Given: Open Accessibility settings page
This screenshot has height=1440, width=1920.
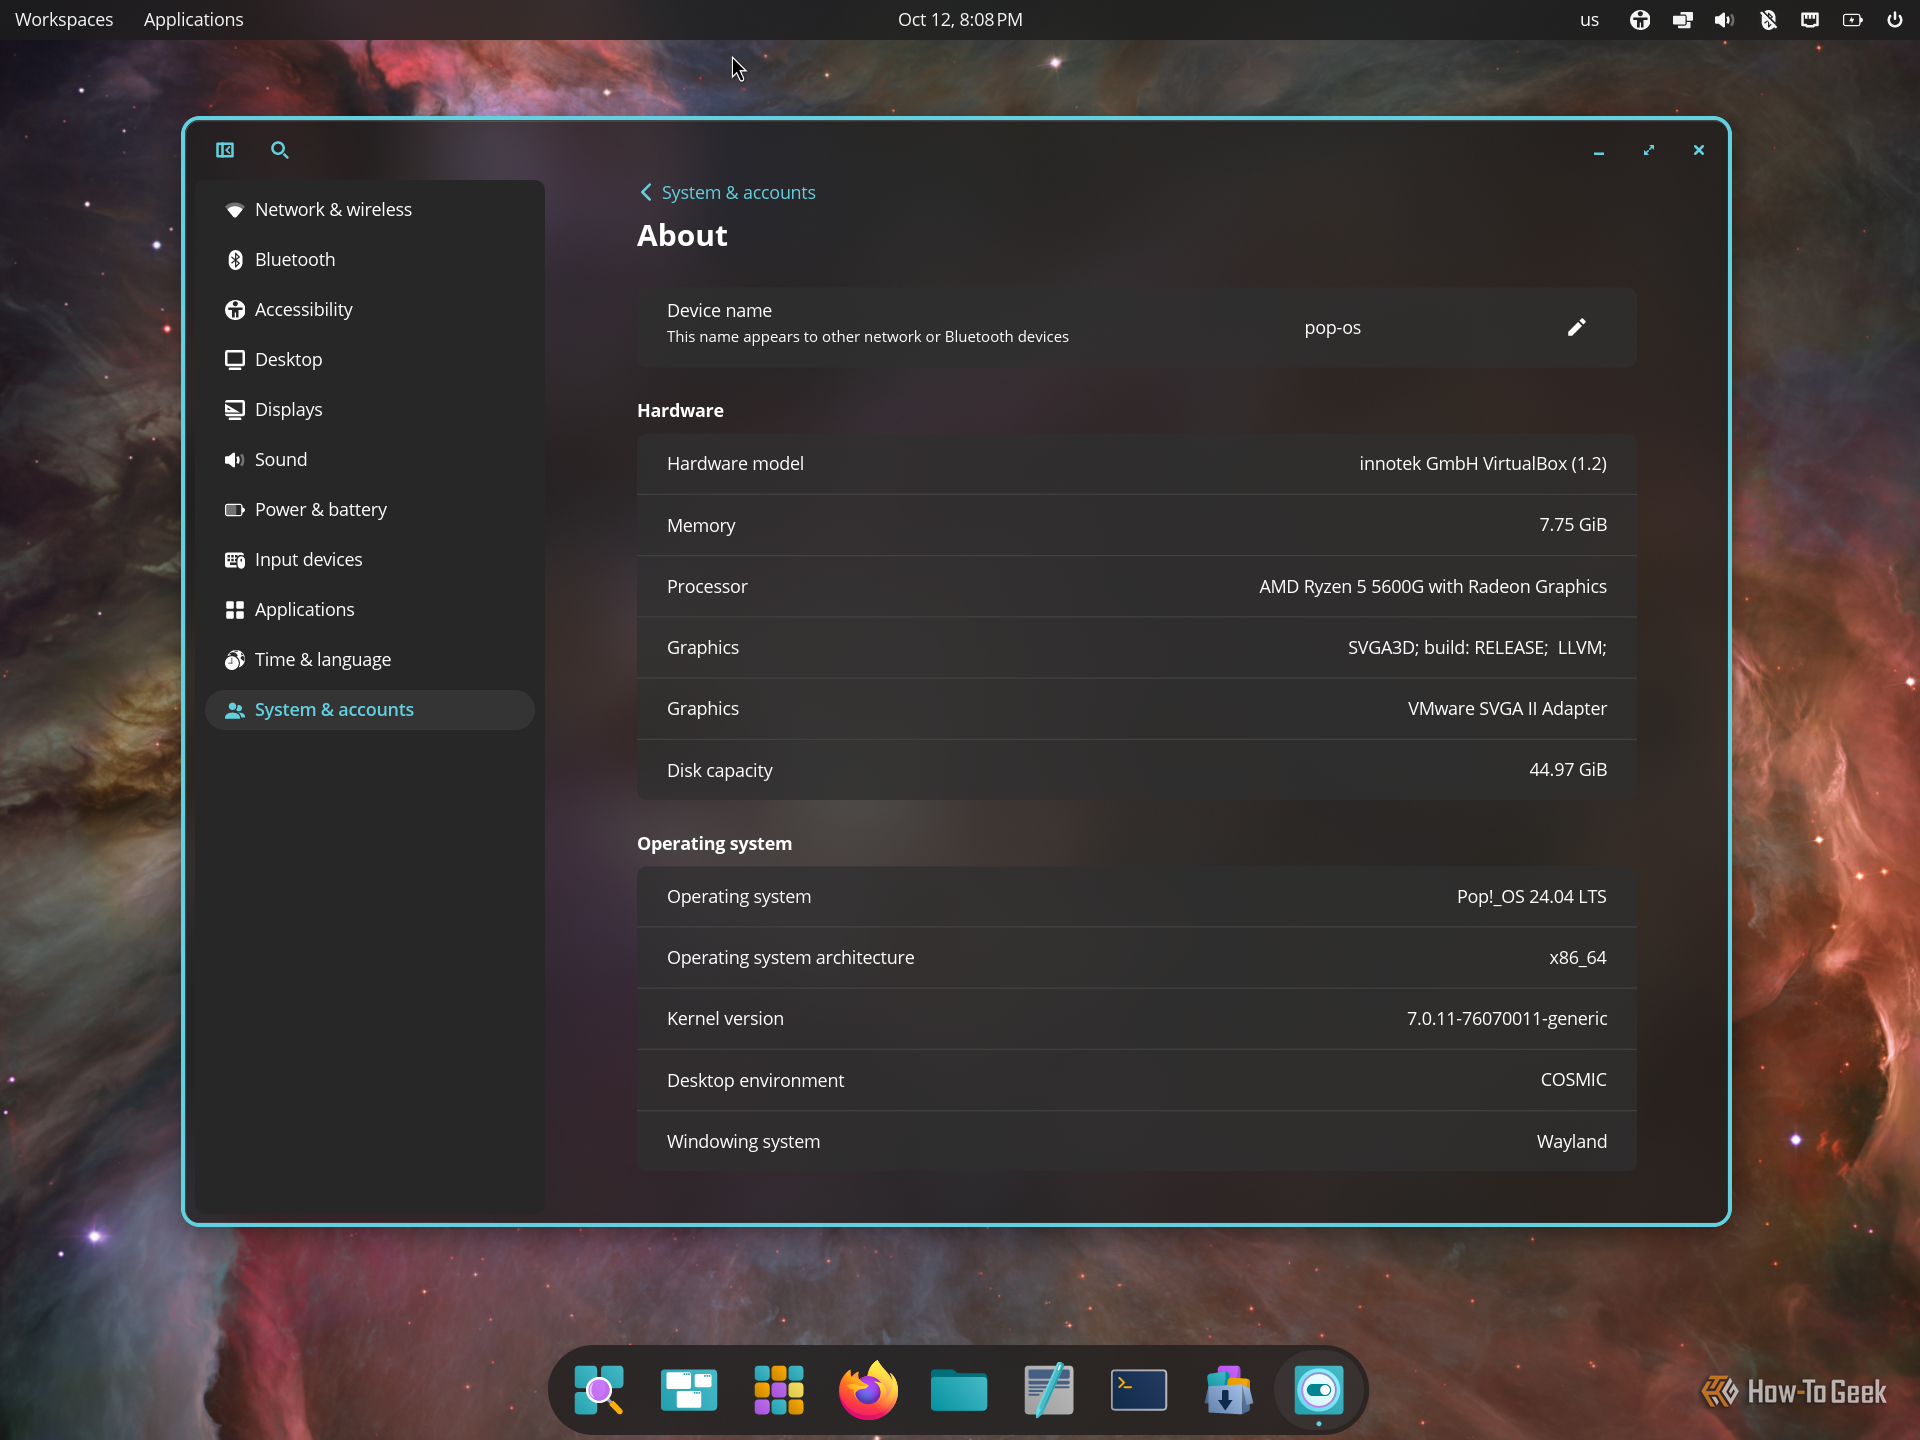Looking at the screenshot, I should pyautogui.click(x=370, y=310).
